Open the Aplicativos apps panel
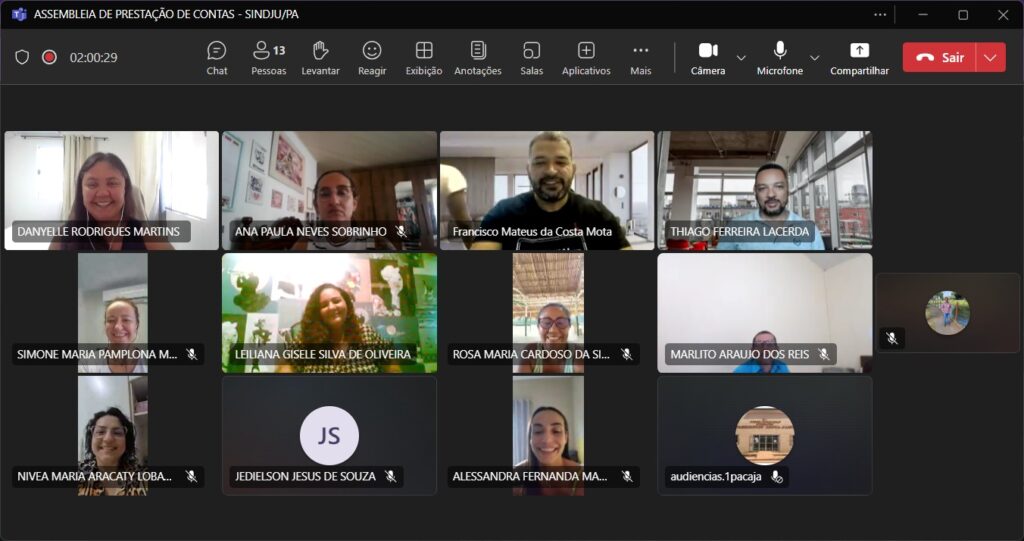1024x541 pixels. click(x=586, y=57)
